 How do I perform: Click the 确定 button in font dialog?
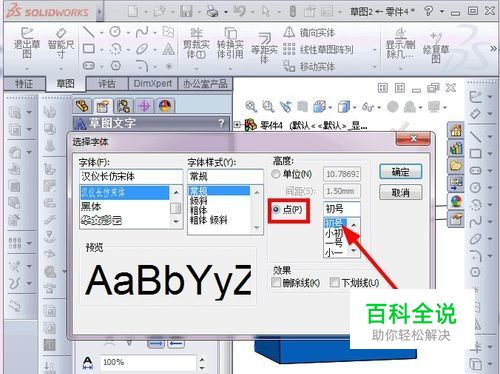point(400,172)
